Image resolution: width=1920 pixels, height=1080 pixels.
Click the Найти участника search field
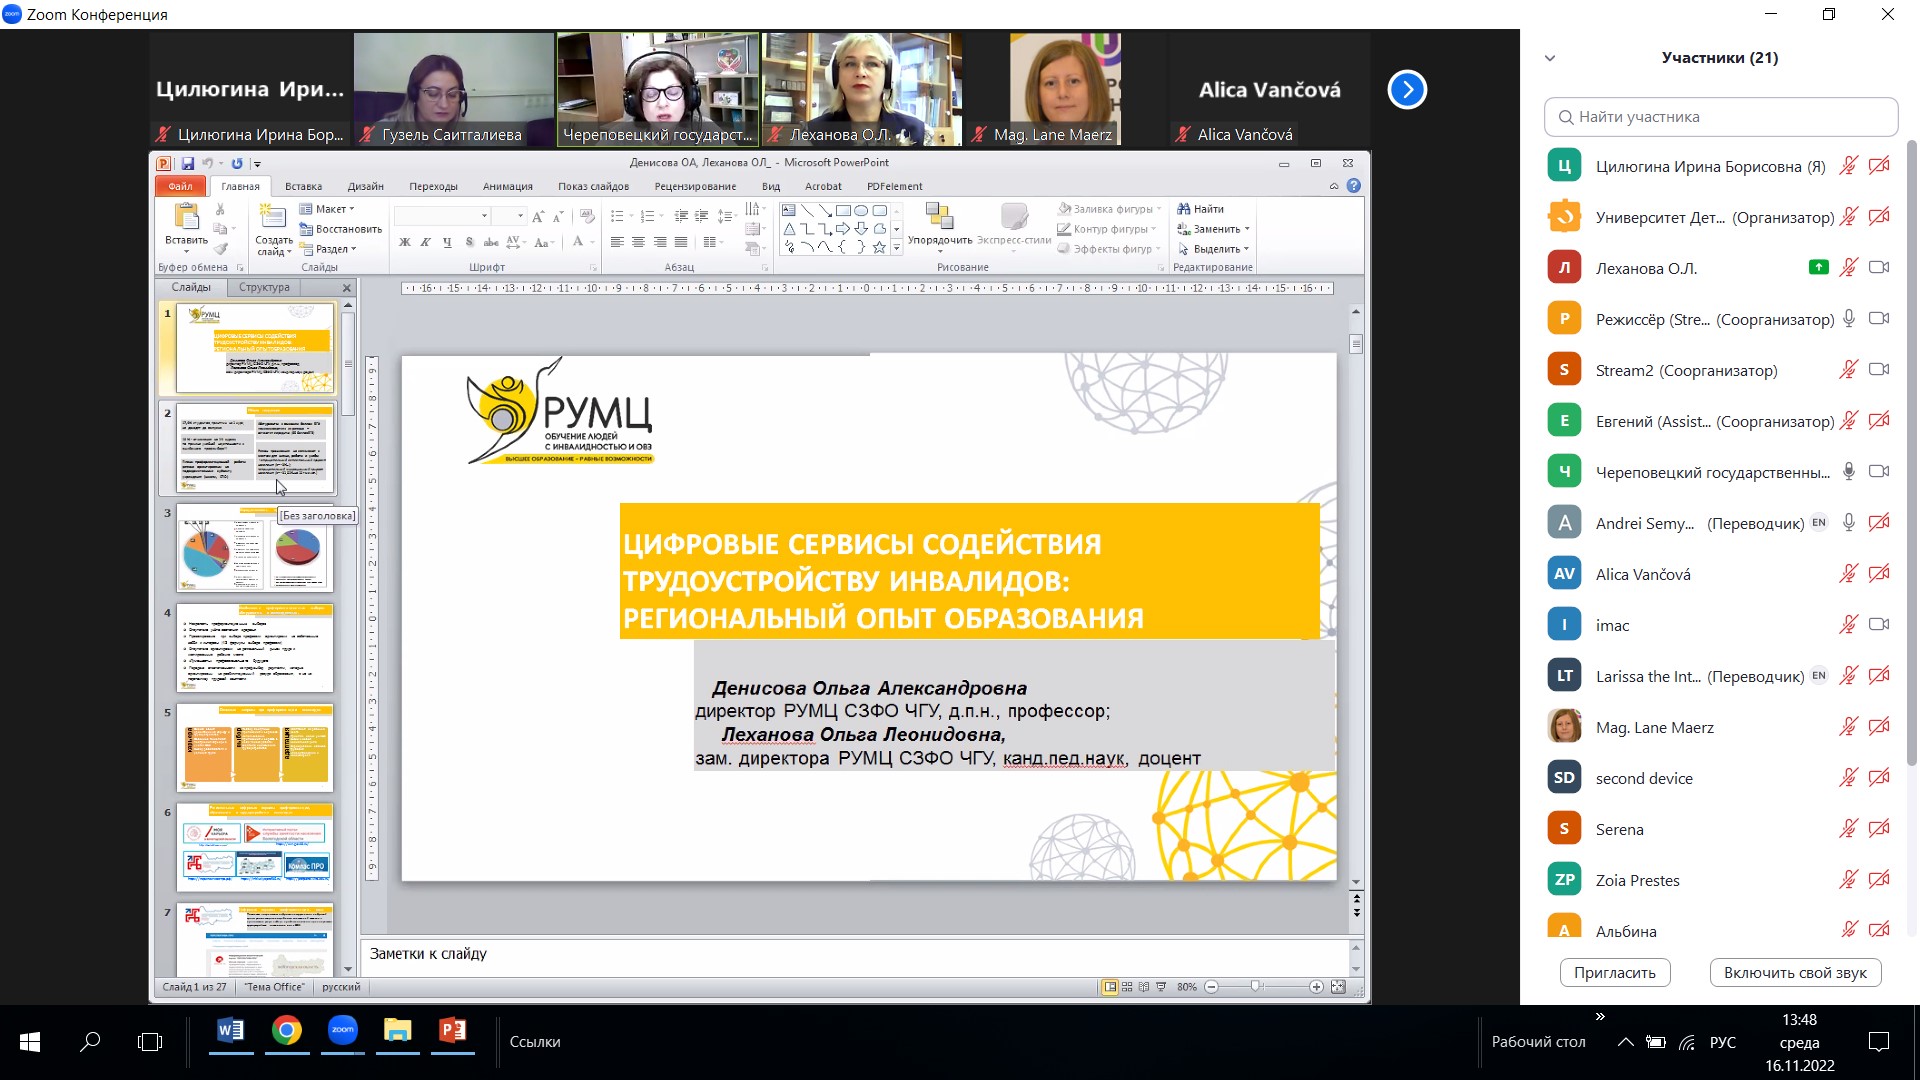pyautogui.click(x=1720, y=117)
